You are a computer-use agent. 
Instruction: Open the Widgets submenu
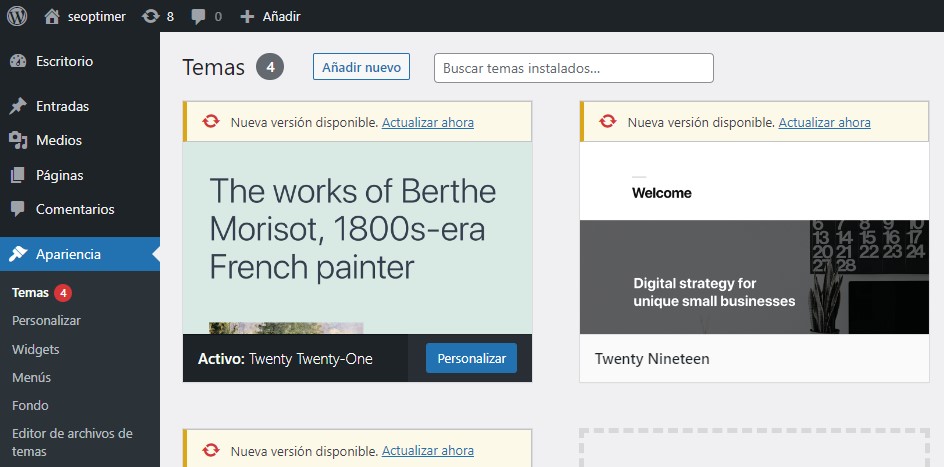point(36,349)
